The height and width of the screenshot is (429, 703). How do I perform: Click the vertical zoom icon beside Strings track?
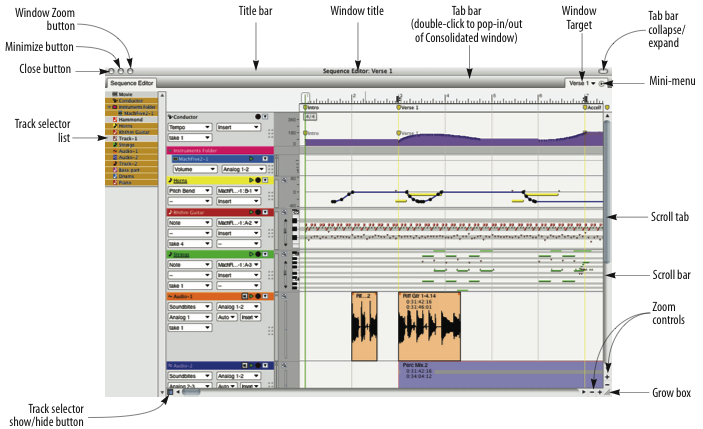284,254
